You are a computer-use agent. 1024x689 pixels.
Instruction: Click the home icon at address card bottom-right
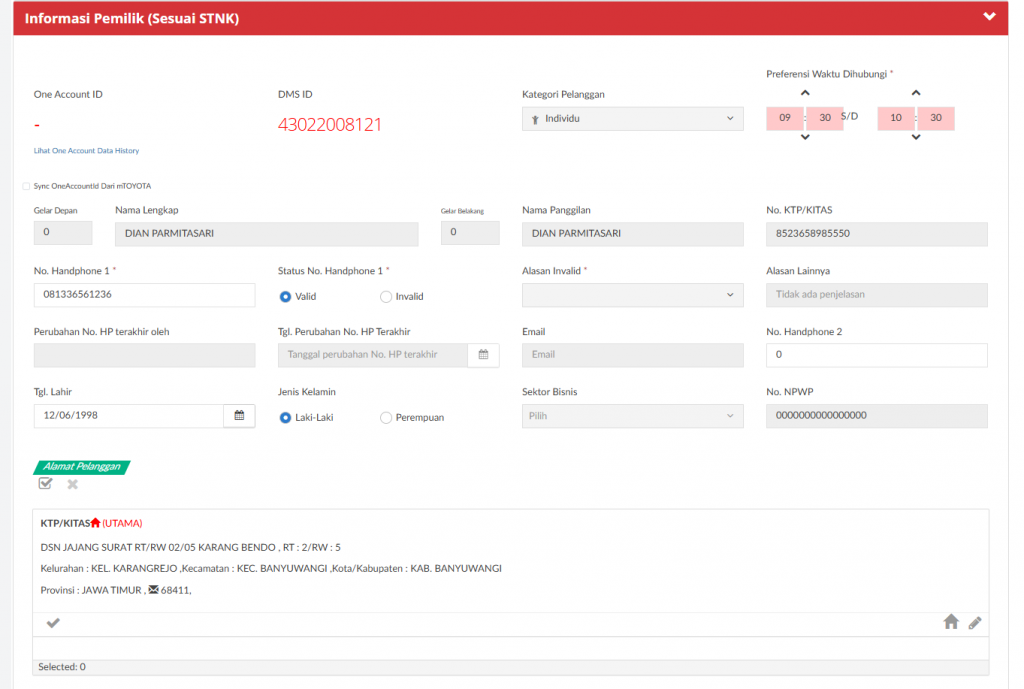click(951, 622)
